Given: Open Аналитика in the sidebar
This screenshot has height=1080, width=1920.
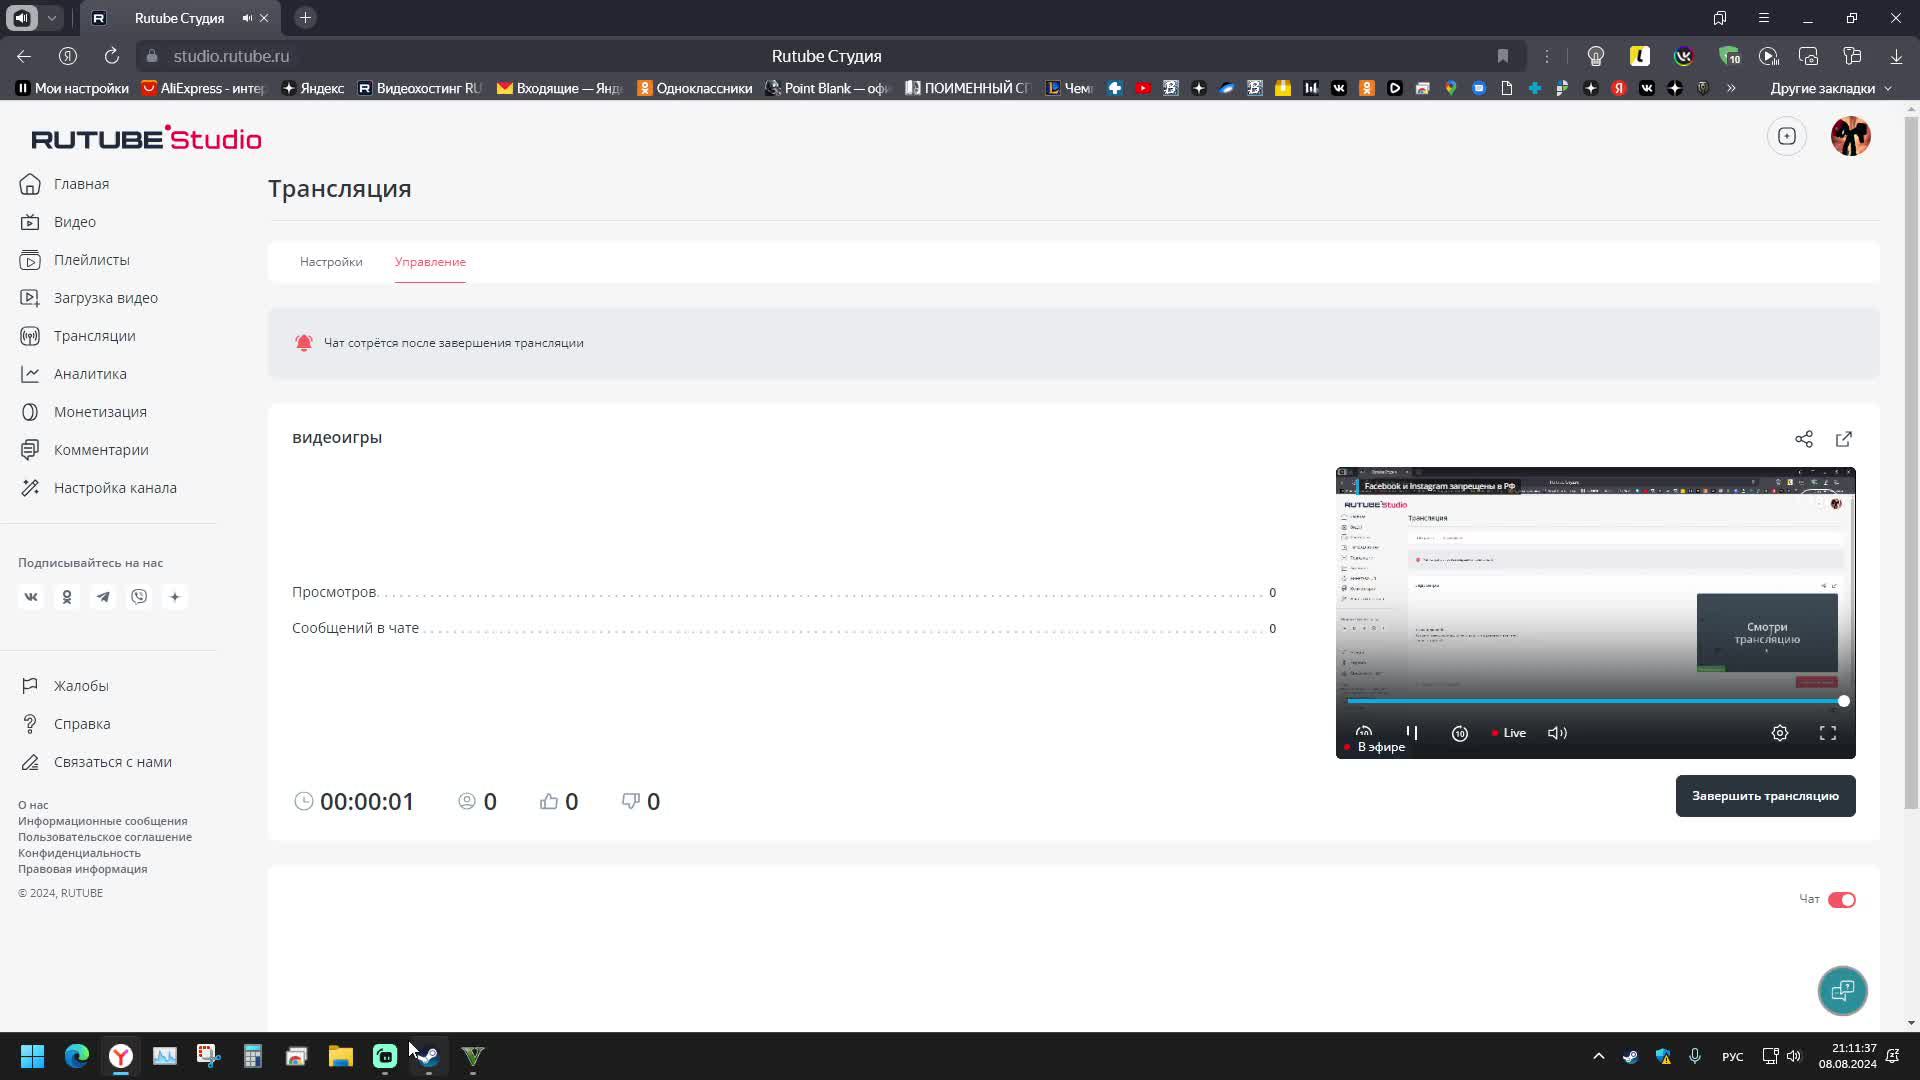Looking at the screenshot, I should pos(90,374).
